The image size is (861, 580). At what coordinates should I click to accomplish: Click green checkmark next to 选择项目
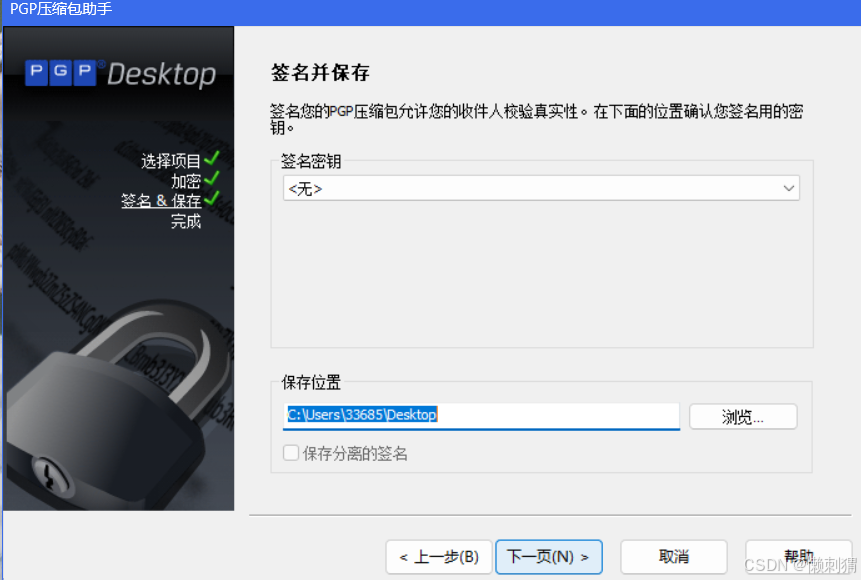[212, 159]
